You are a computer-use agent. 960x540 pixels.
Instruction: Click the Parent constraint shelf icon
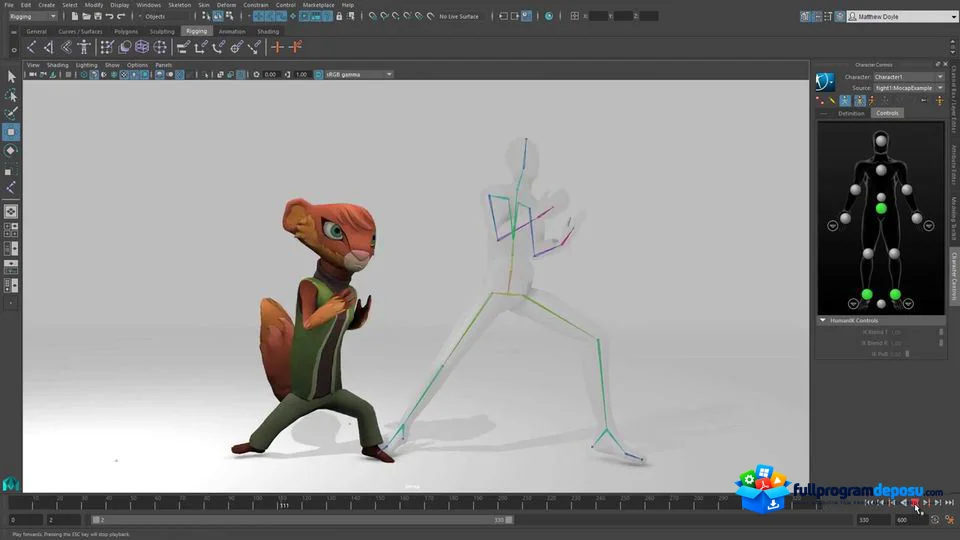(183, 47)
